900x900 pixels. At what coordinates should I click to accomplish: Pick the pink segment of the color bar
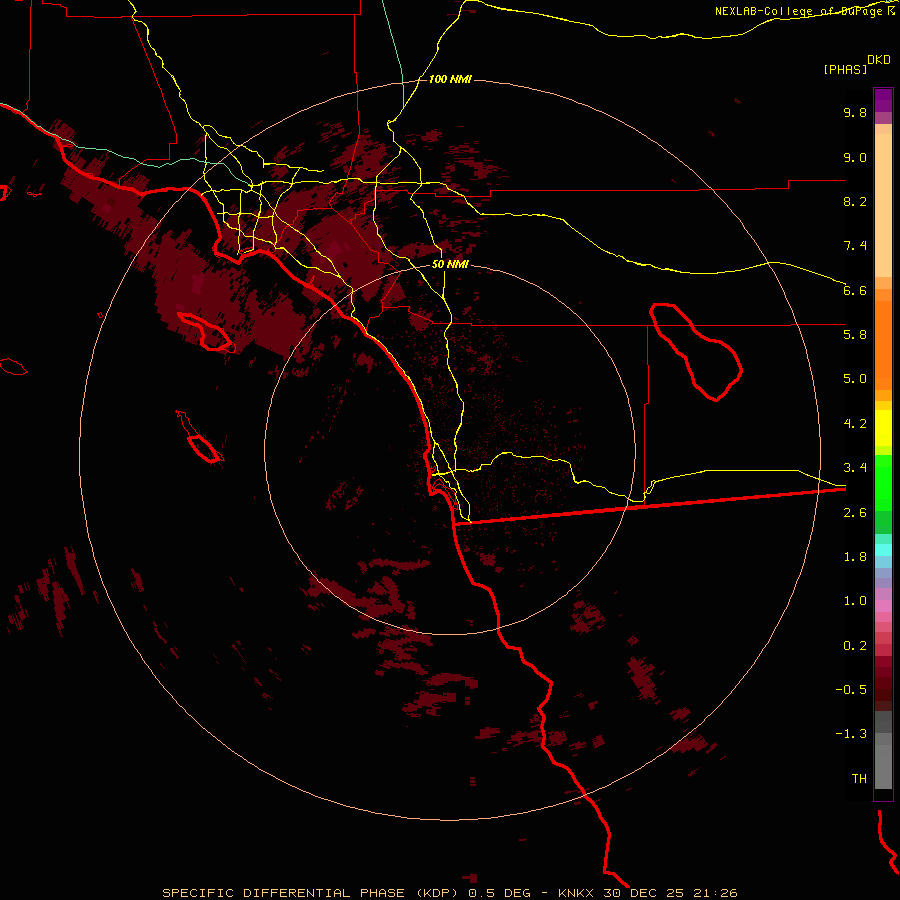coord(883,606)
